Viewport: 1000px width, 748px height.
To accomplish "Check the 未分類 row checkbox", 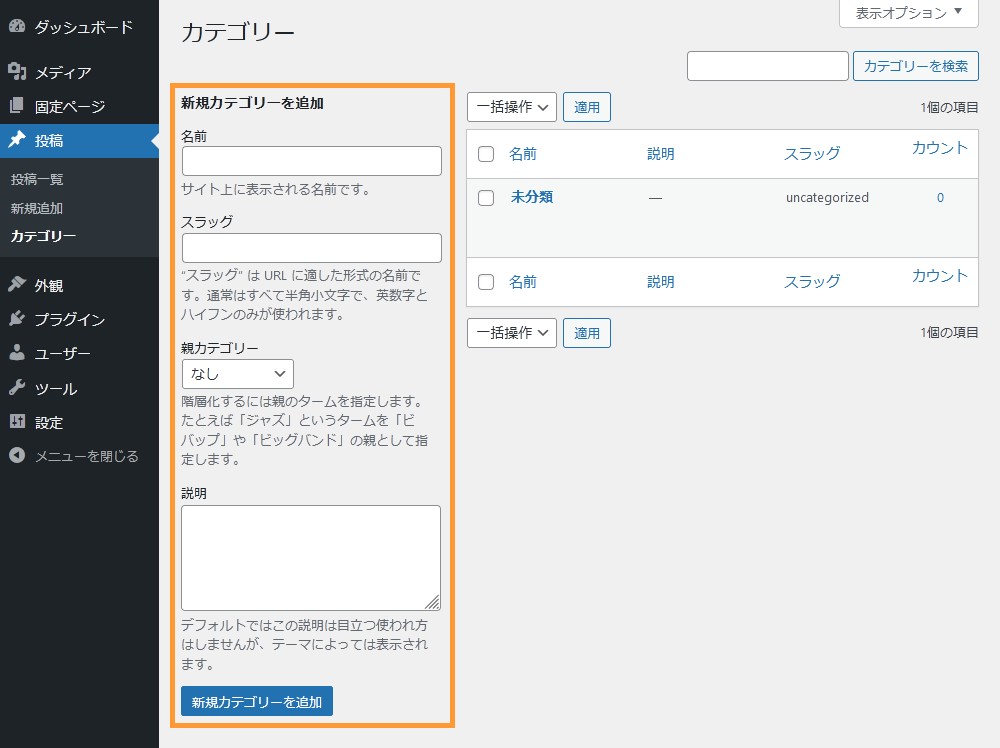I will point(486,197).
